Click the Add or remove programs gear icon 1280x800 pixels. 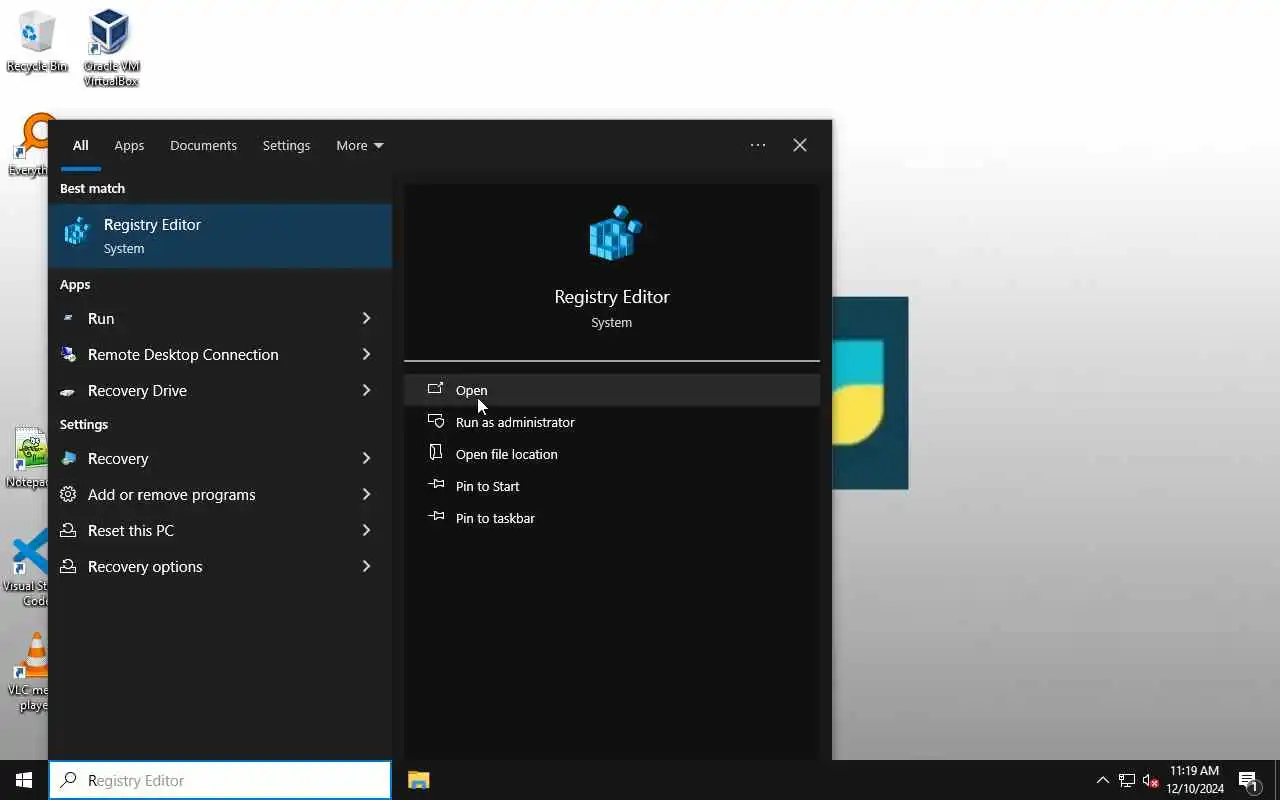pos(68,494)
